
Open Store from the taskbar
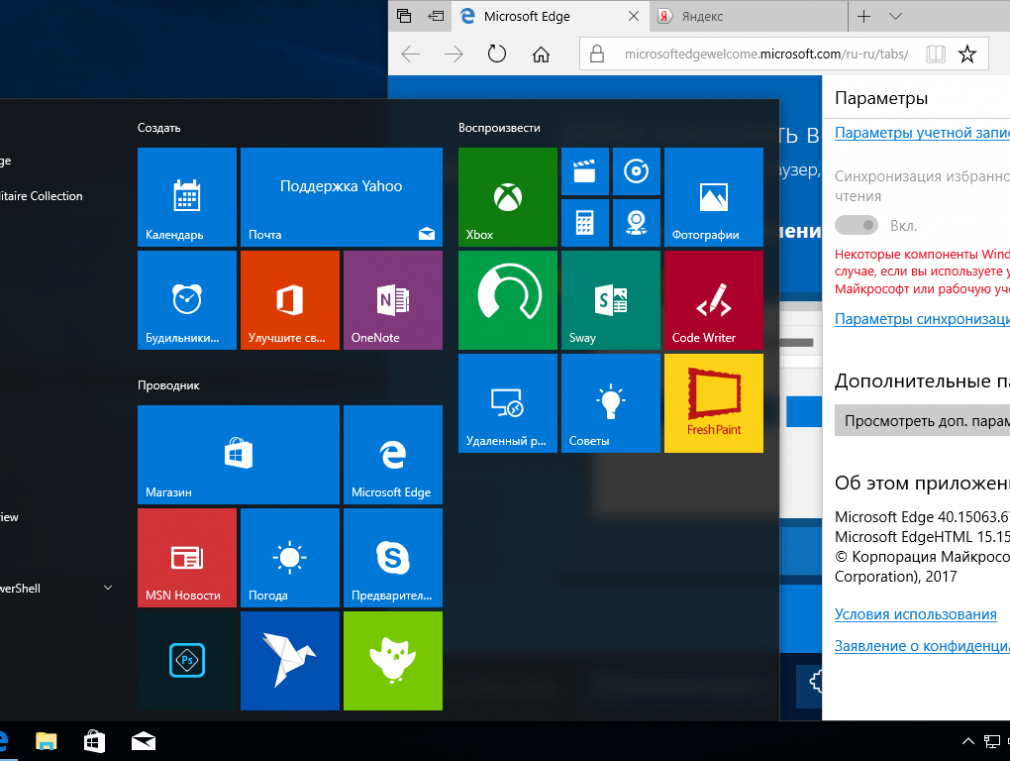[x=94, y=742]
